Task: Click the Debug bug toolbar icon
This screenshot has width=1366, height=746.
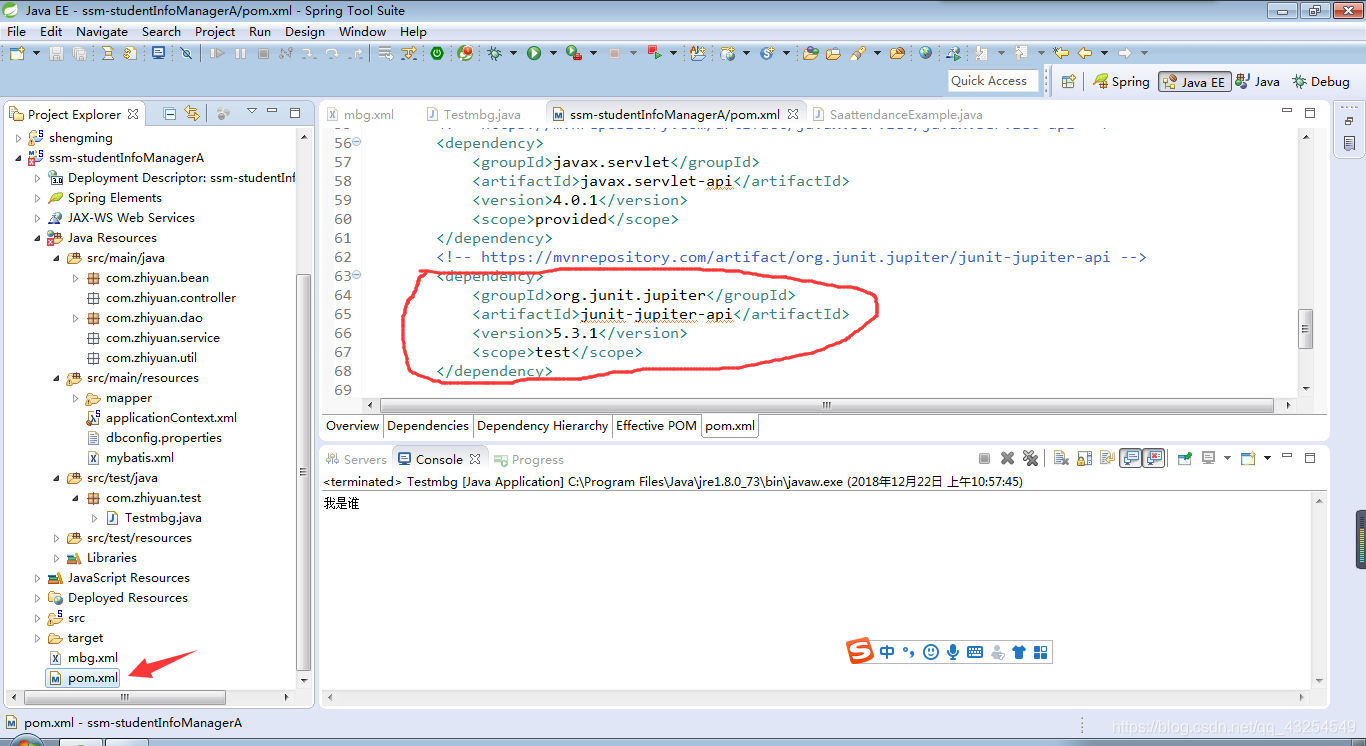Action: pyautogui.click(x=494, y=53)
